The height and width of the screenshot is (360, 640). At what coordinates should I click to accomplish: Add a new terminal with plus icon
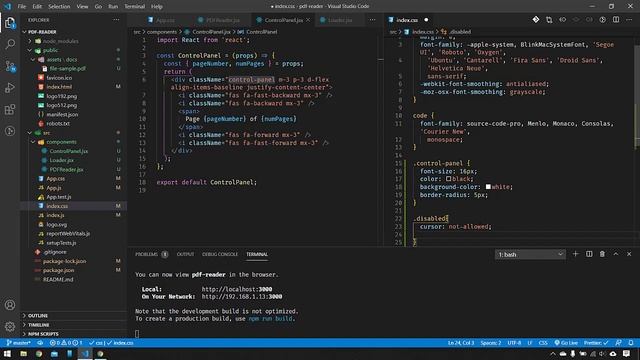point(576,254)
